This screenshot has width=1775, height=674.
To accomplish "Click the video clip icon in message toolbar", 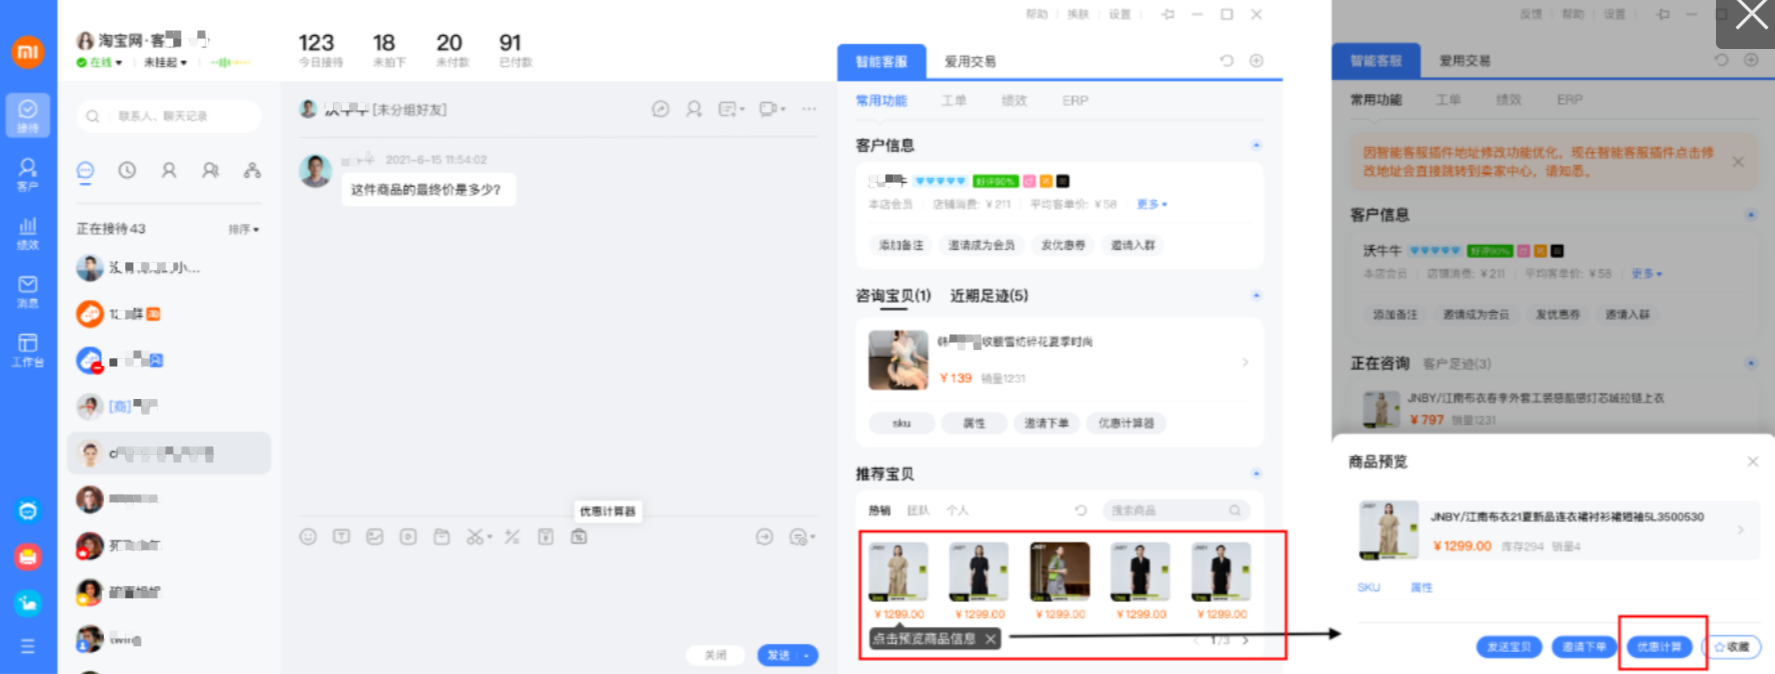I will (x=408, y=537).
